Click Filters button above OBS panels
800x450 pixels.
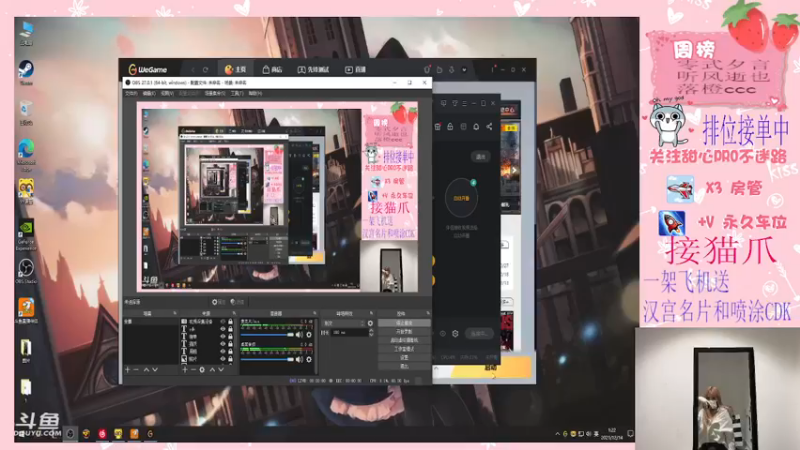pyautogui.click(x=237, y=302)
